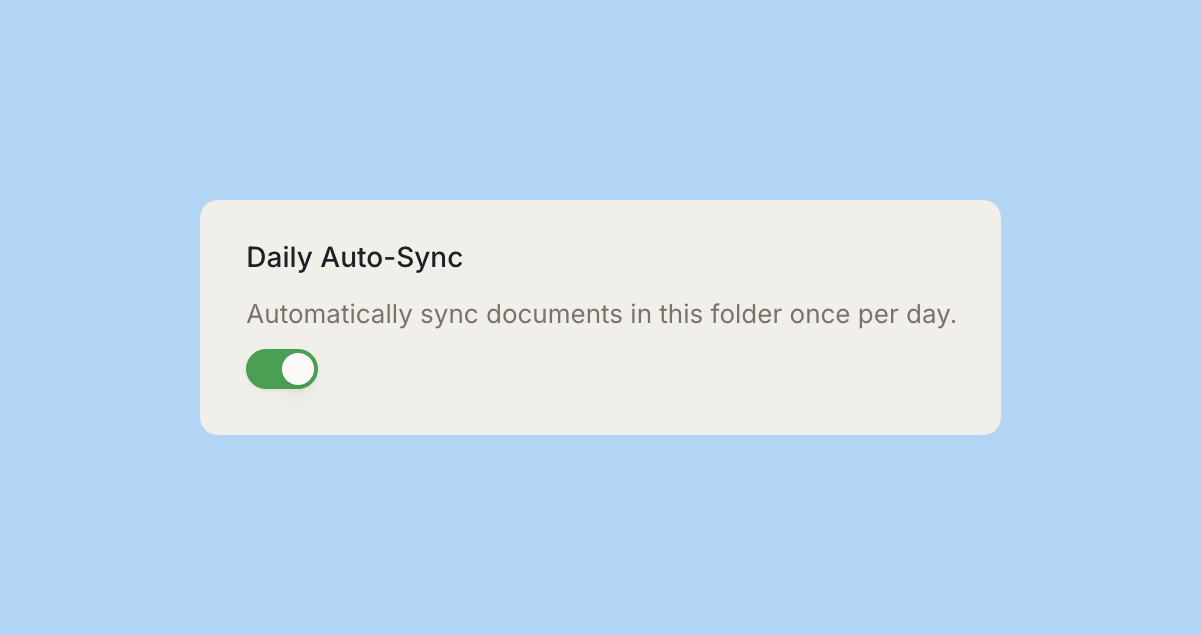Click the word "per" in the description
This screenshot has height=635, width=1201.
[877, 314]
